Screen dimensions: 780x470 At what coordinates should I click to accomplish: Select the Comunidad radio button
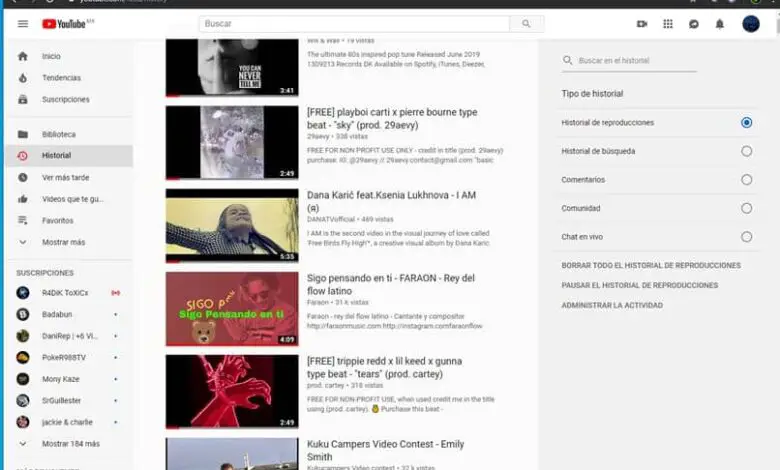pos(746,208)
